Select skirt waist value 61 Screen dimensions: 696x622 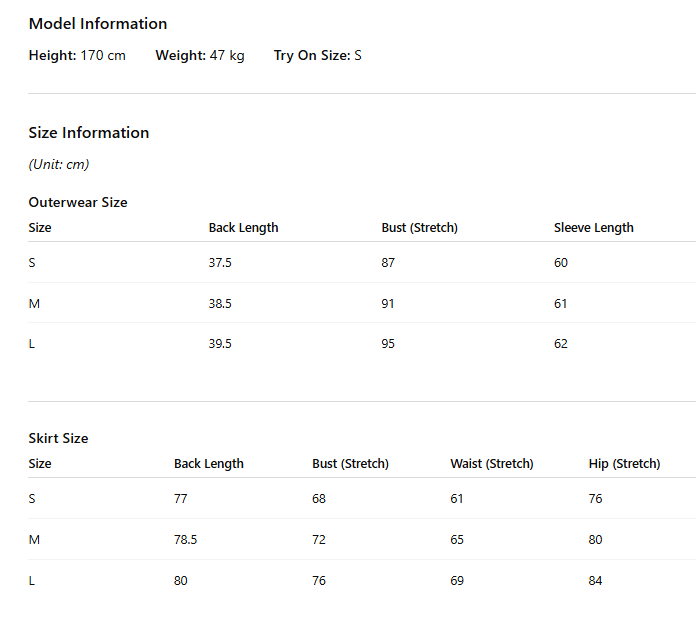(456, 499)
